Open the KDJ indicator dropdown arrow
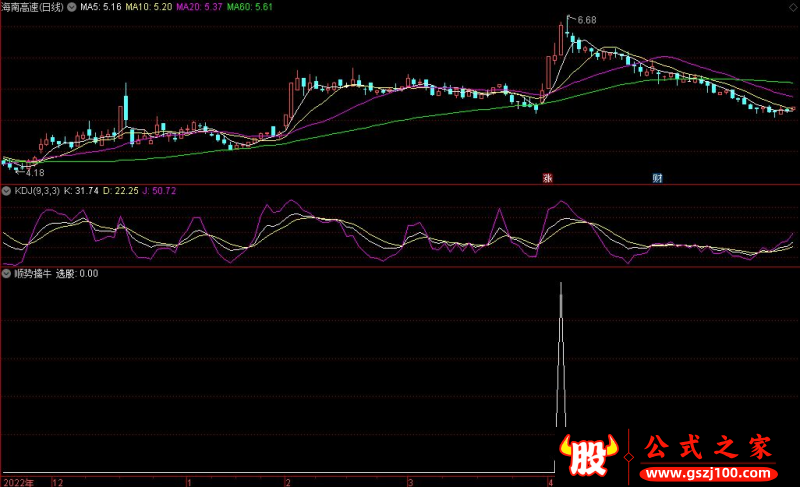 click(7, 190)
